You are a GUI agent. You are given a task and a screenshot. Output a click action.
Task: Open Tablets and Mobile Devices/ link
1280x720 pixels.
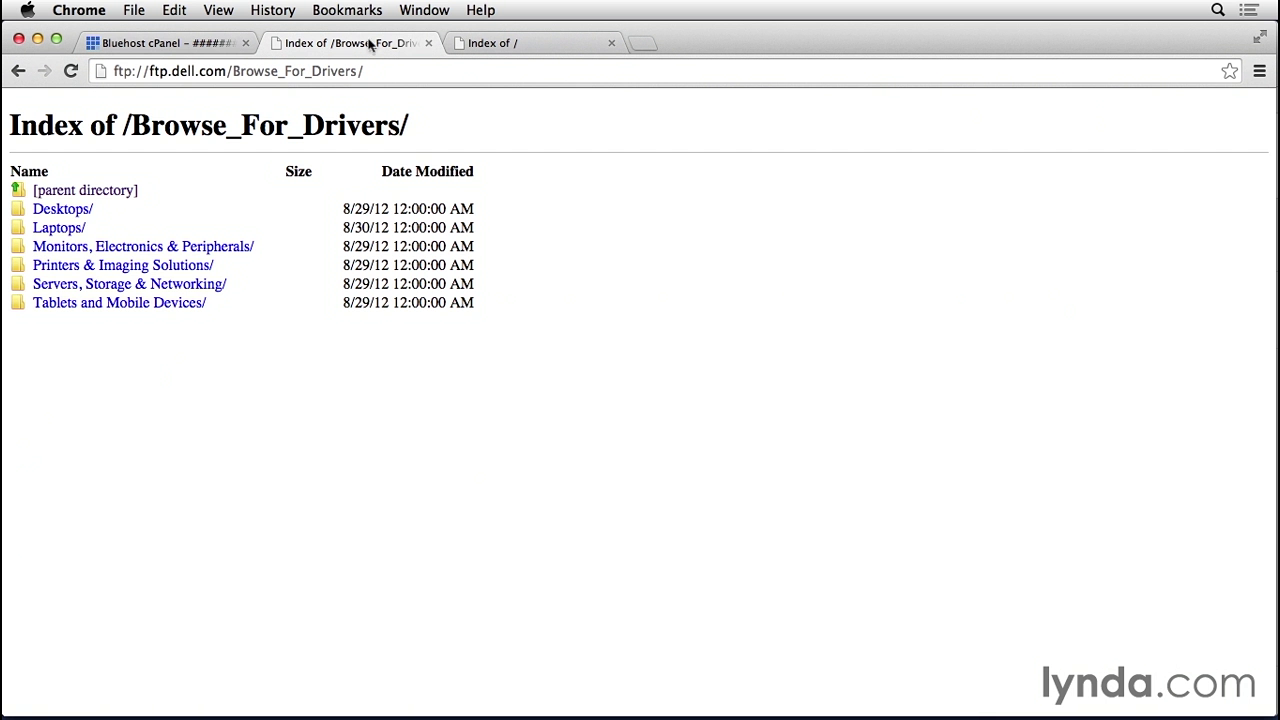coord(119,303)
